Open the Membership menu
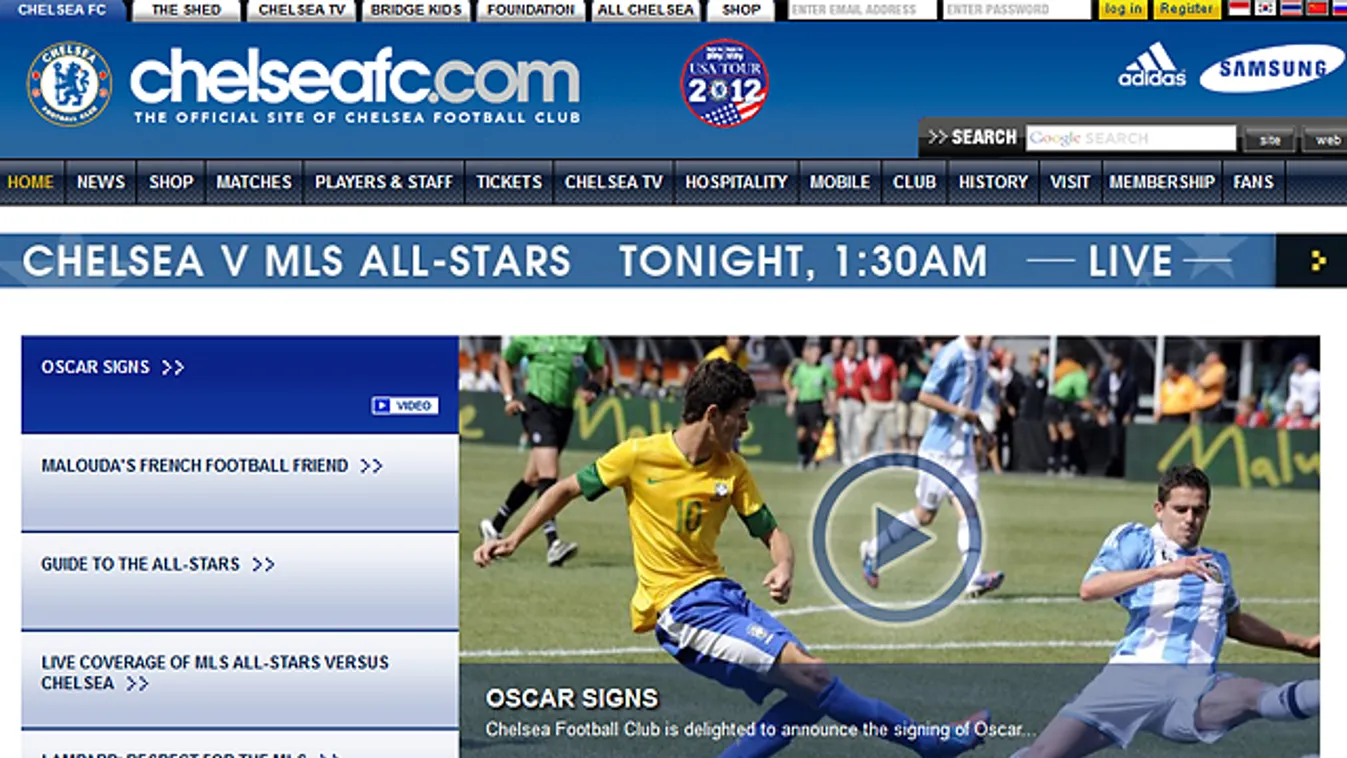Screen dimensions: 1347x758 pos(1162,182)
